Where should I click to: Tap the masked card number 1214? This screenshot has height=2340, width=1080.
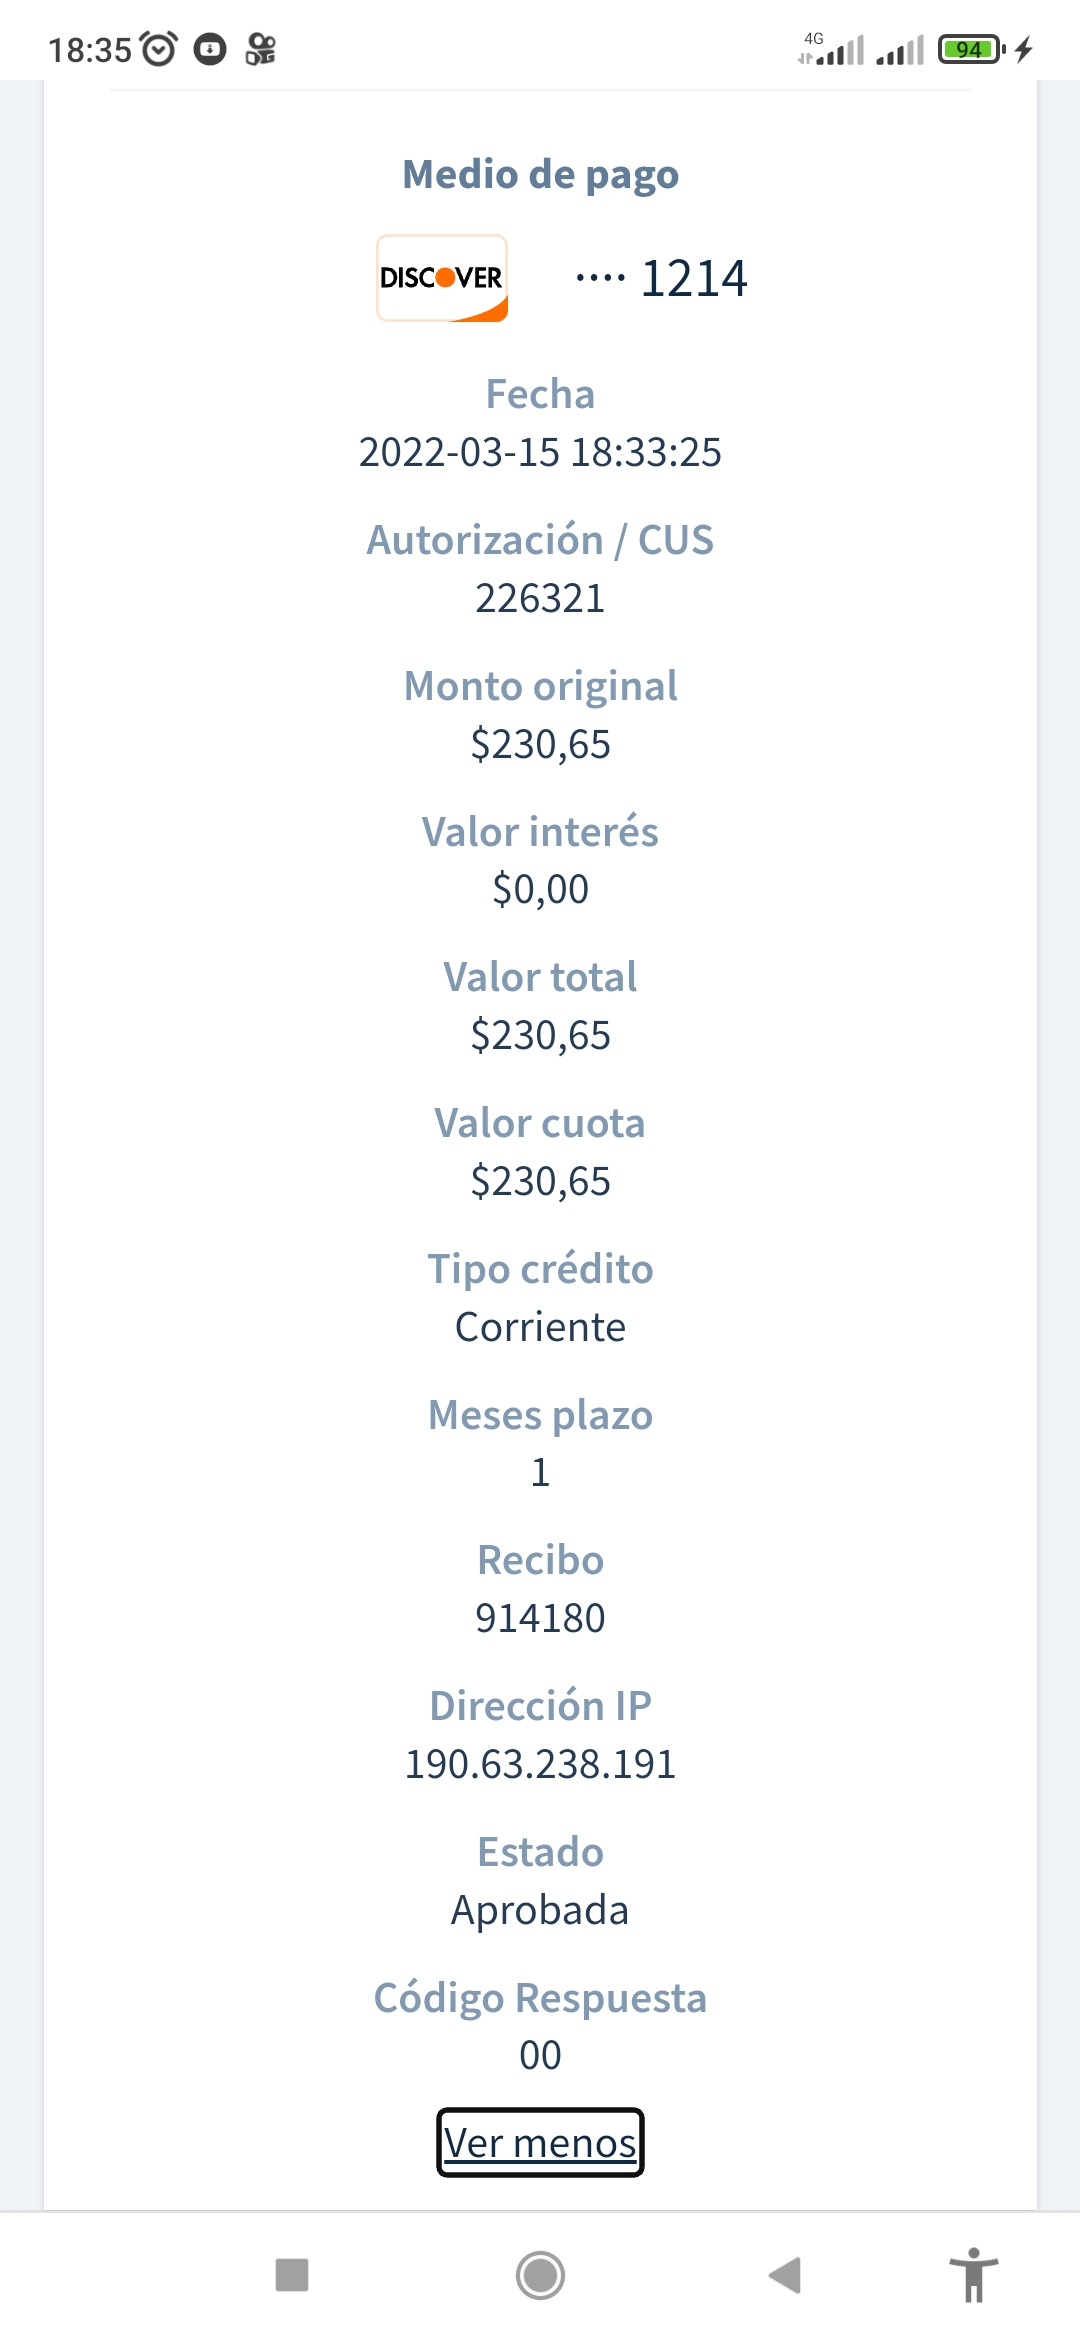click(x=662, y=278)
